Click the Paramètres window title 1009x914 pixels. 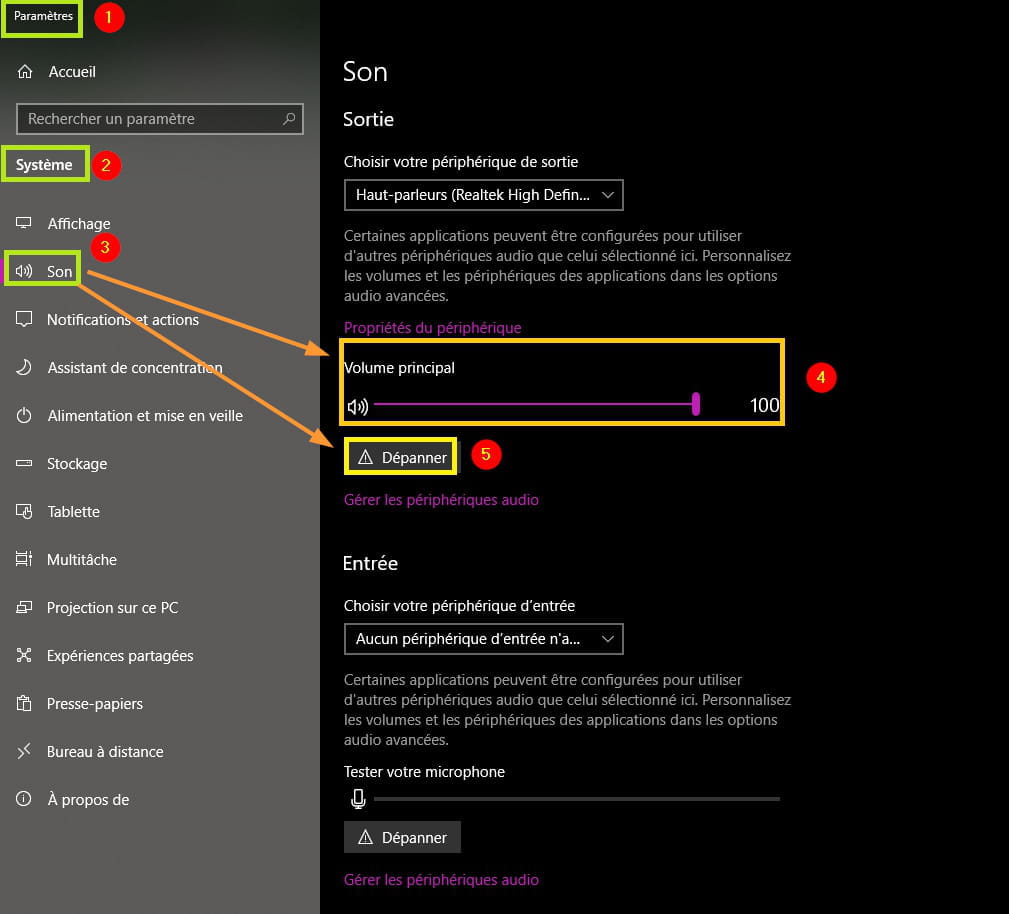[43, 15]
